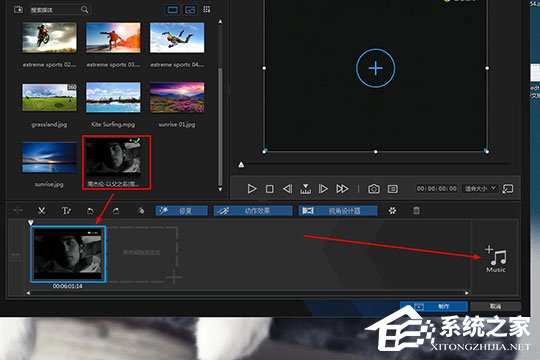Screen dimensions: 540x360
Task: Click the 动作效果 action effects button
Action: (x=253, y=210)
